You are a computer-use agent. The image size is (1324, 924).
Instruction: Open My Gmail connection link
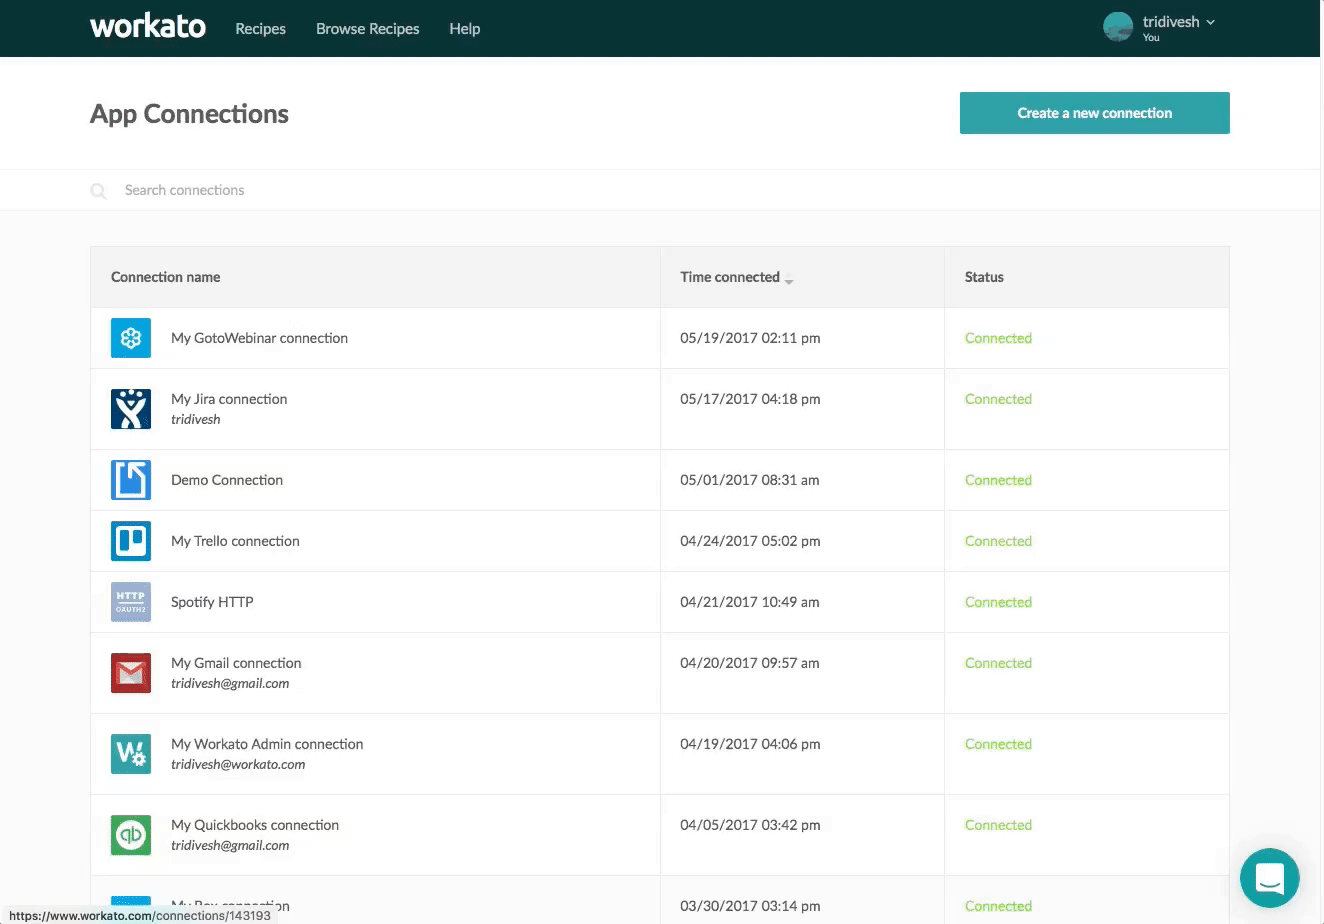236,663
